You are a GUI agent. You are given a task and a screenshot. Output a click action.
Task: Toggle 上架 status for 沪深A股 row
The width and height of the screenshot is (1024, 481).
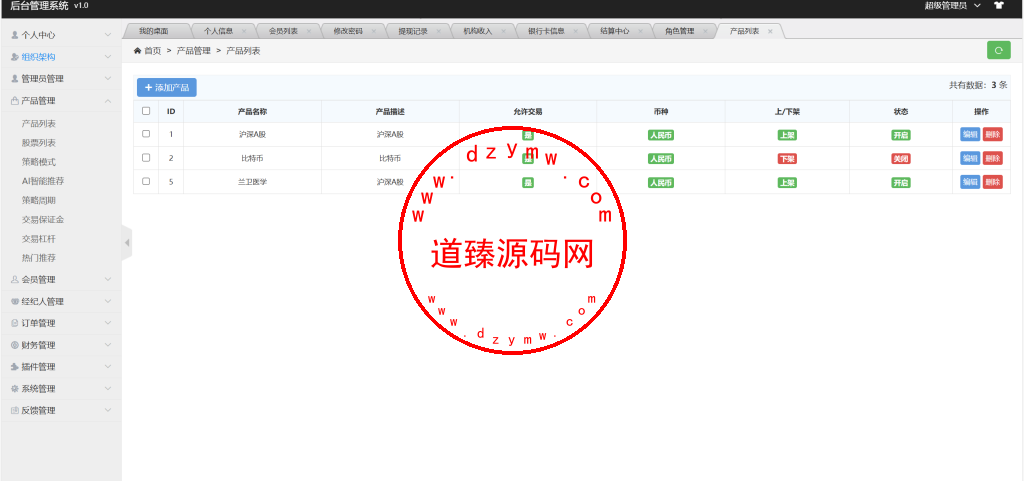pos(787,135)
